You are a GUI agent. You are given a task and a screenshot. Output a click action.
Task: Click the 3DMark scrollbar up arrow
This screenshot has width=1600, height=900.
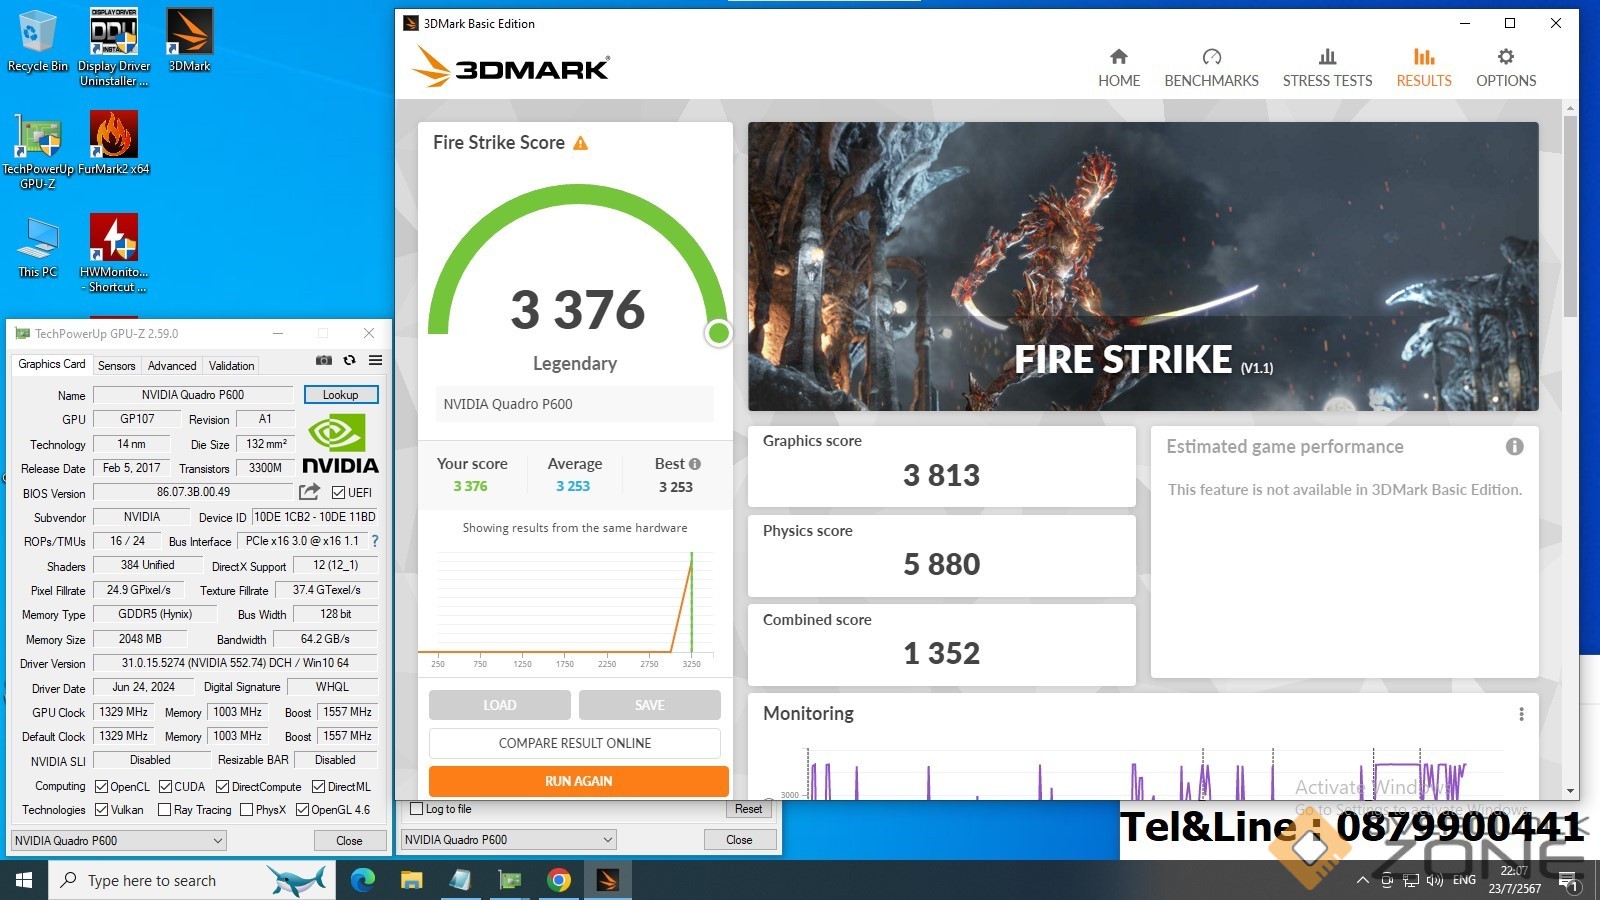pos(1570,107)
